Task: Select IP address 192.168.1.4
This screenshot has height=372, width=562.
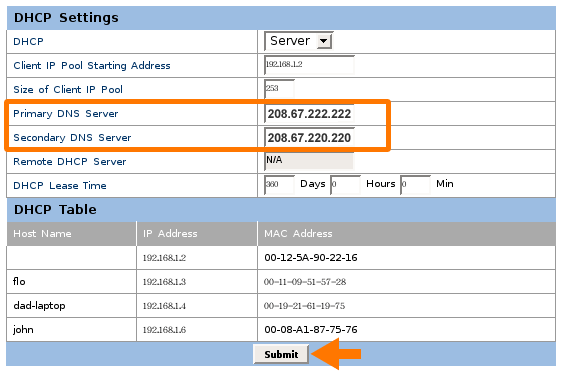Action: pyautogui.click(x=164, y=306)
